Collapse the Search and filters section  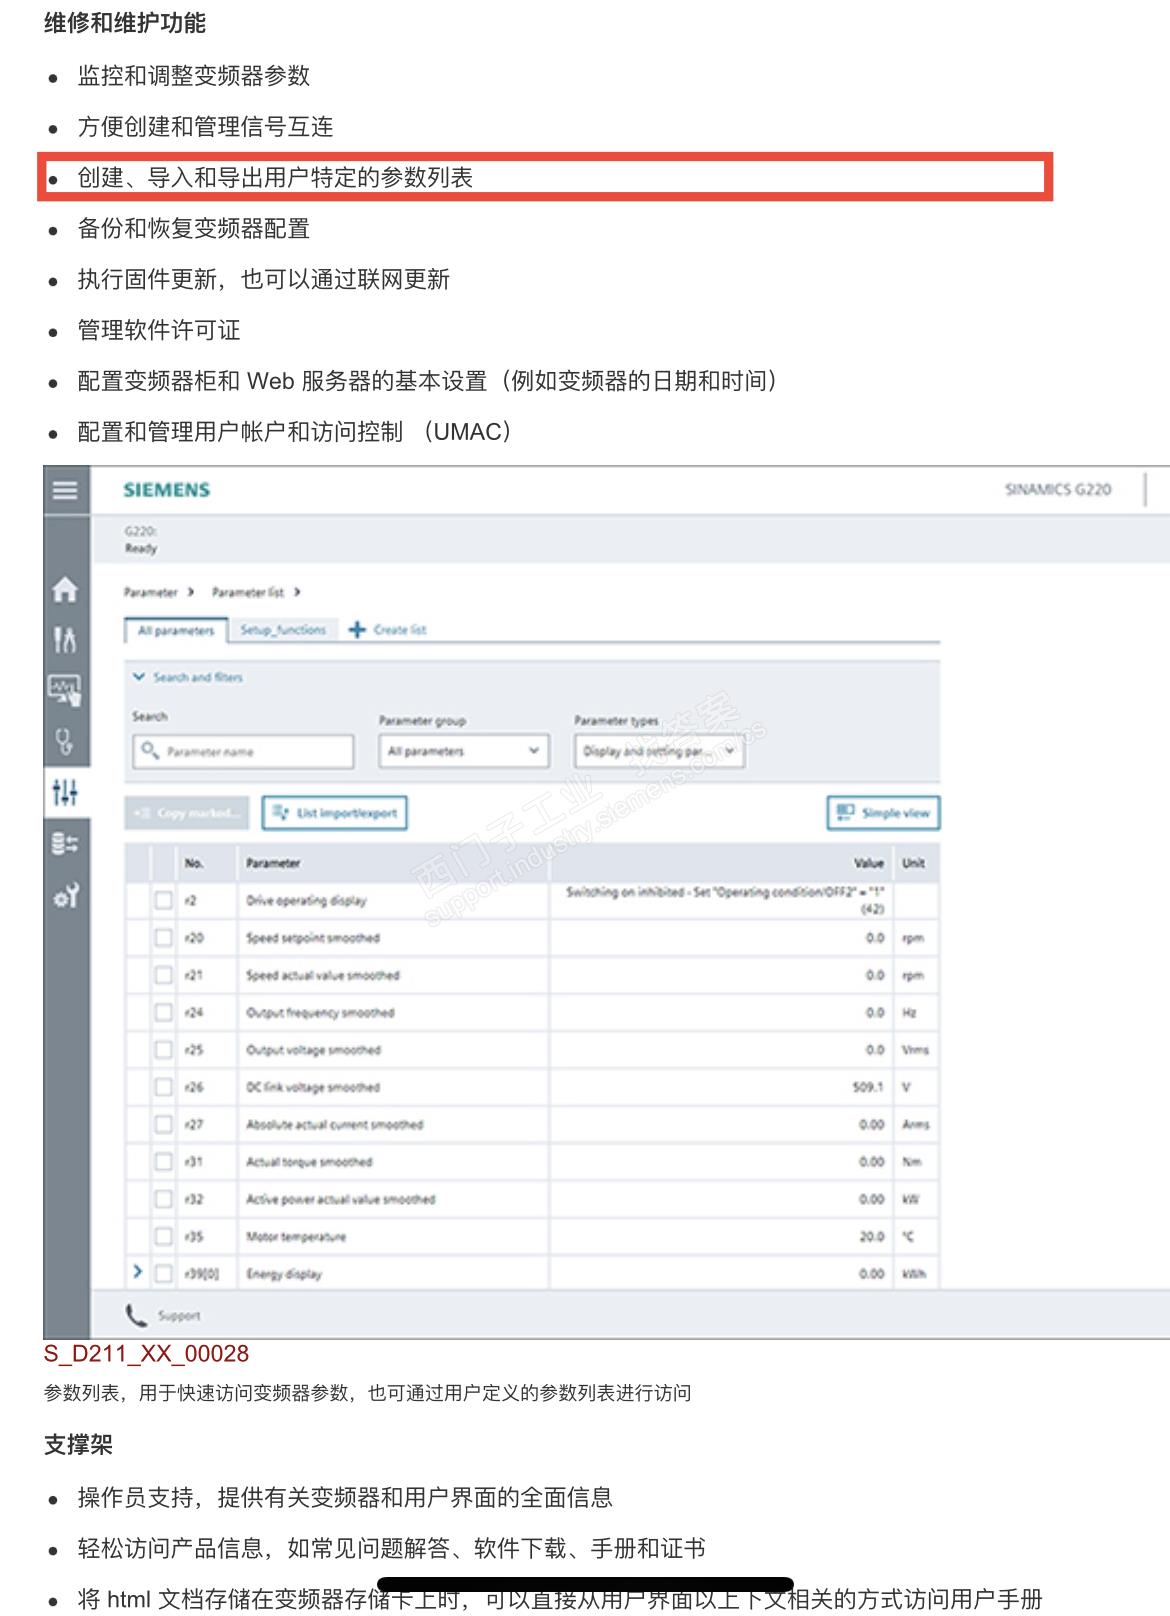188,677
